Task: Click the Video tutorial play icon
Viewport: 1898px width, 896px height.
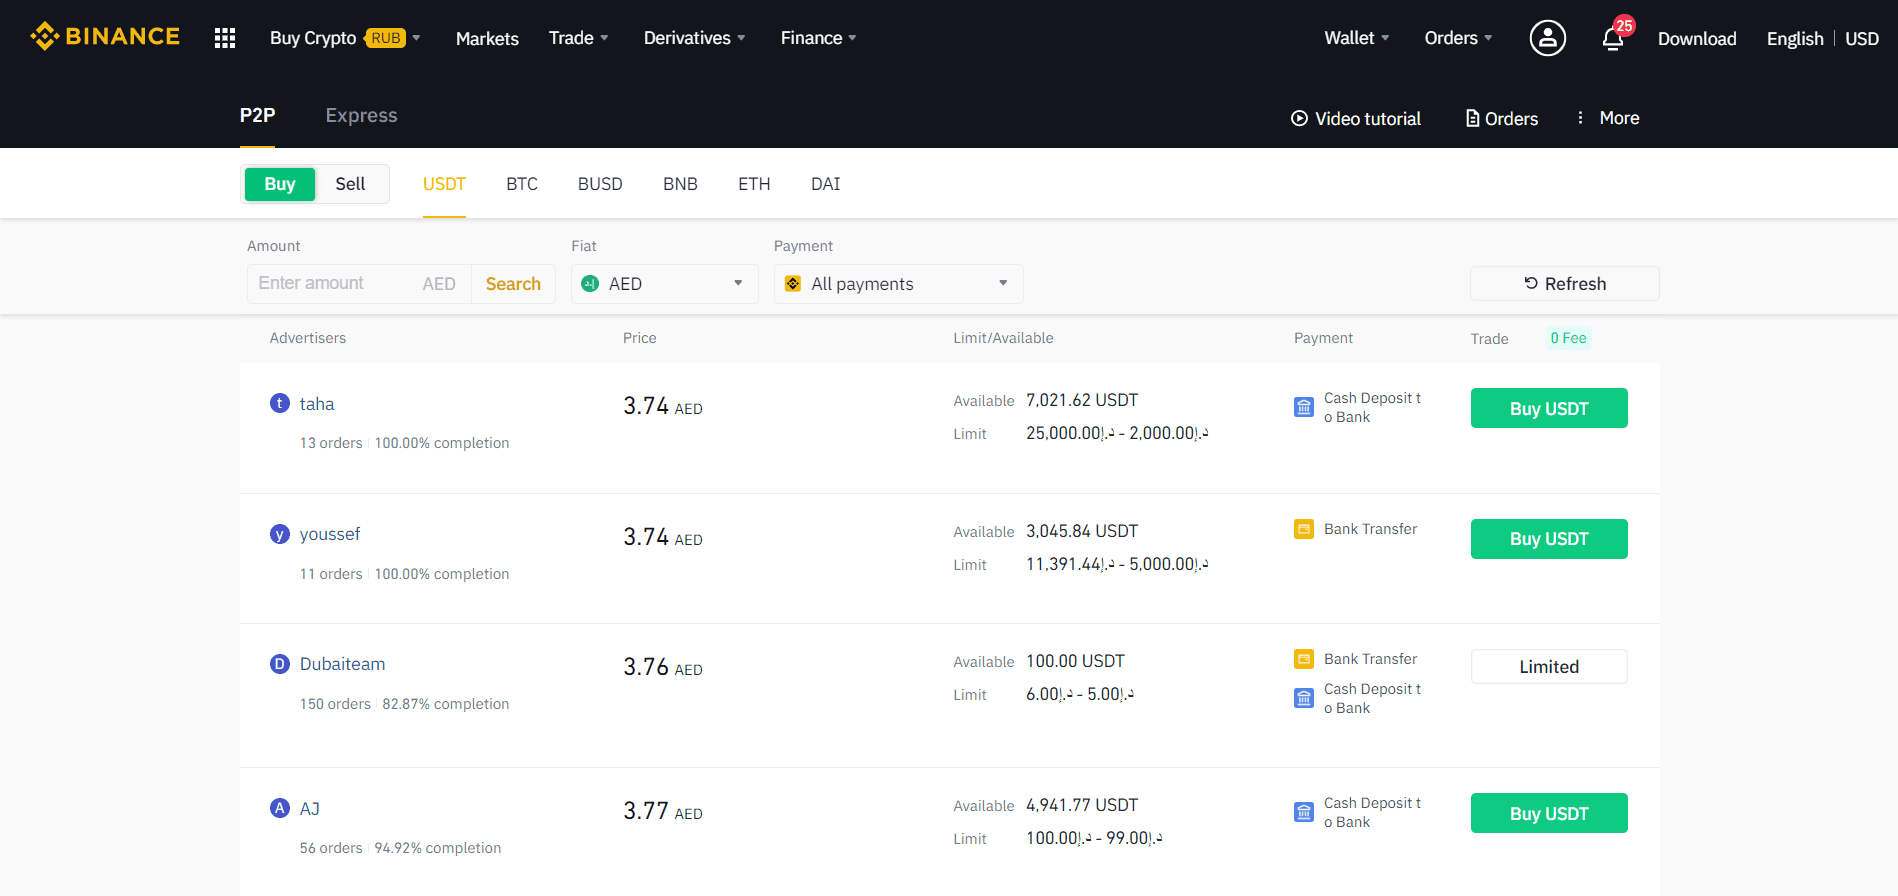Action: [1299, 118]
